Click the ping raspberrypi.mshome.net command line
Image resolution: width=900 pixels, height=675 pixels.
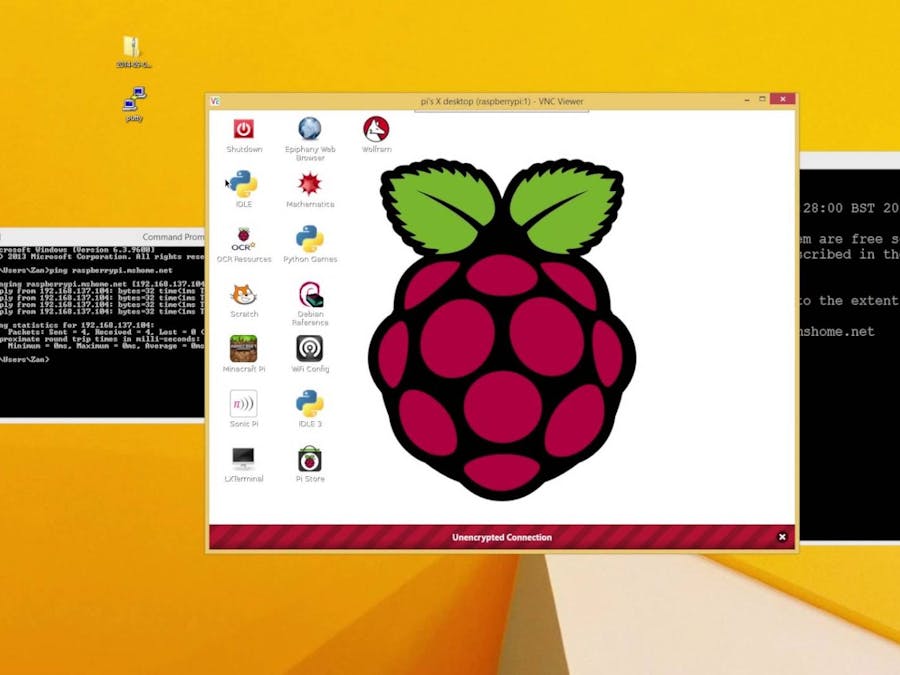click(x=86, y=270)
